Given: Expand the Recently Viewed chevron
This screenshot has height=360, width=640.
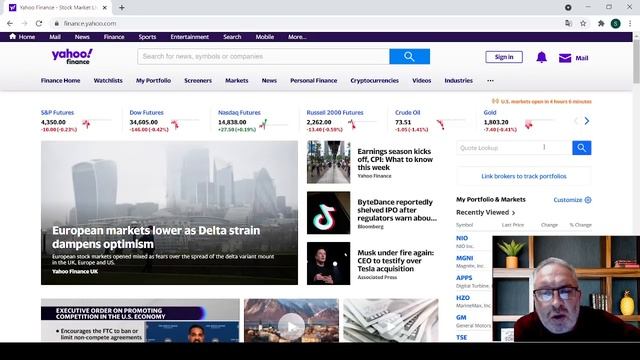Looking at the screenshot, I should 513,213.
